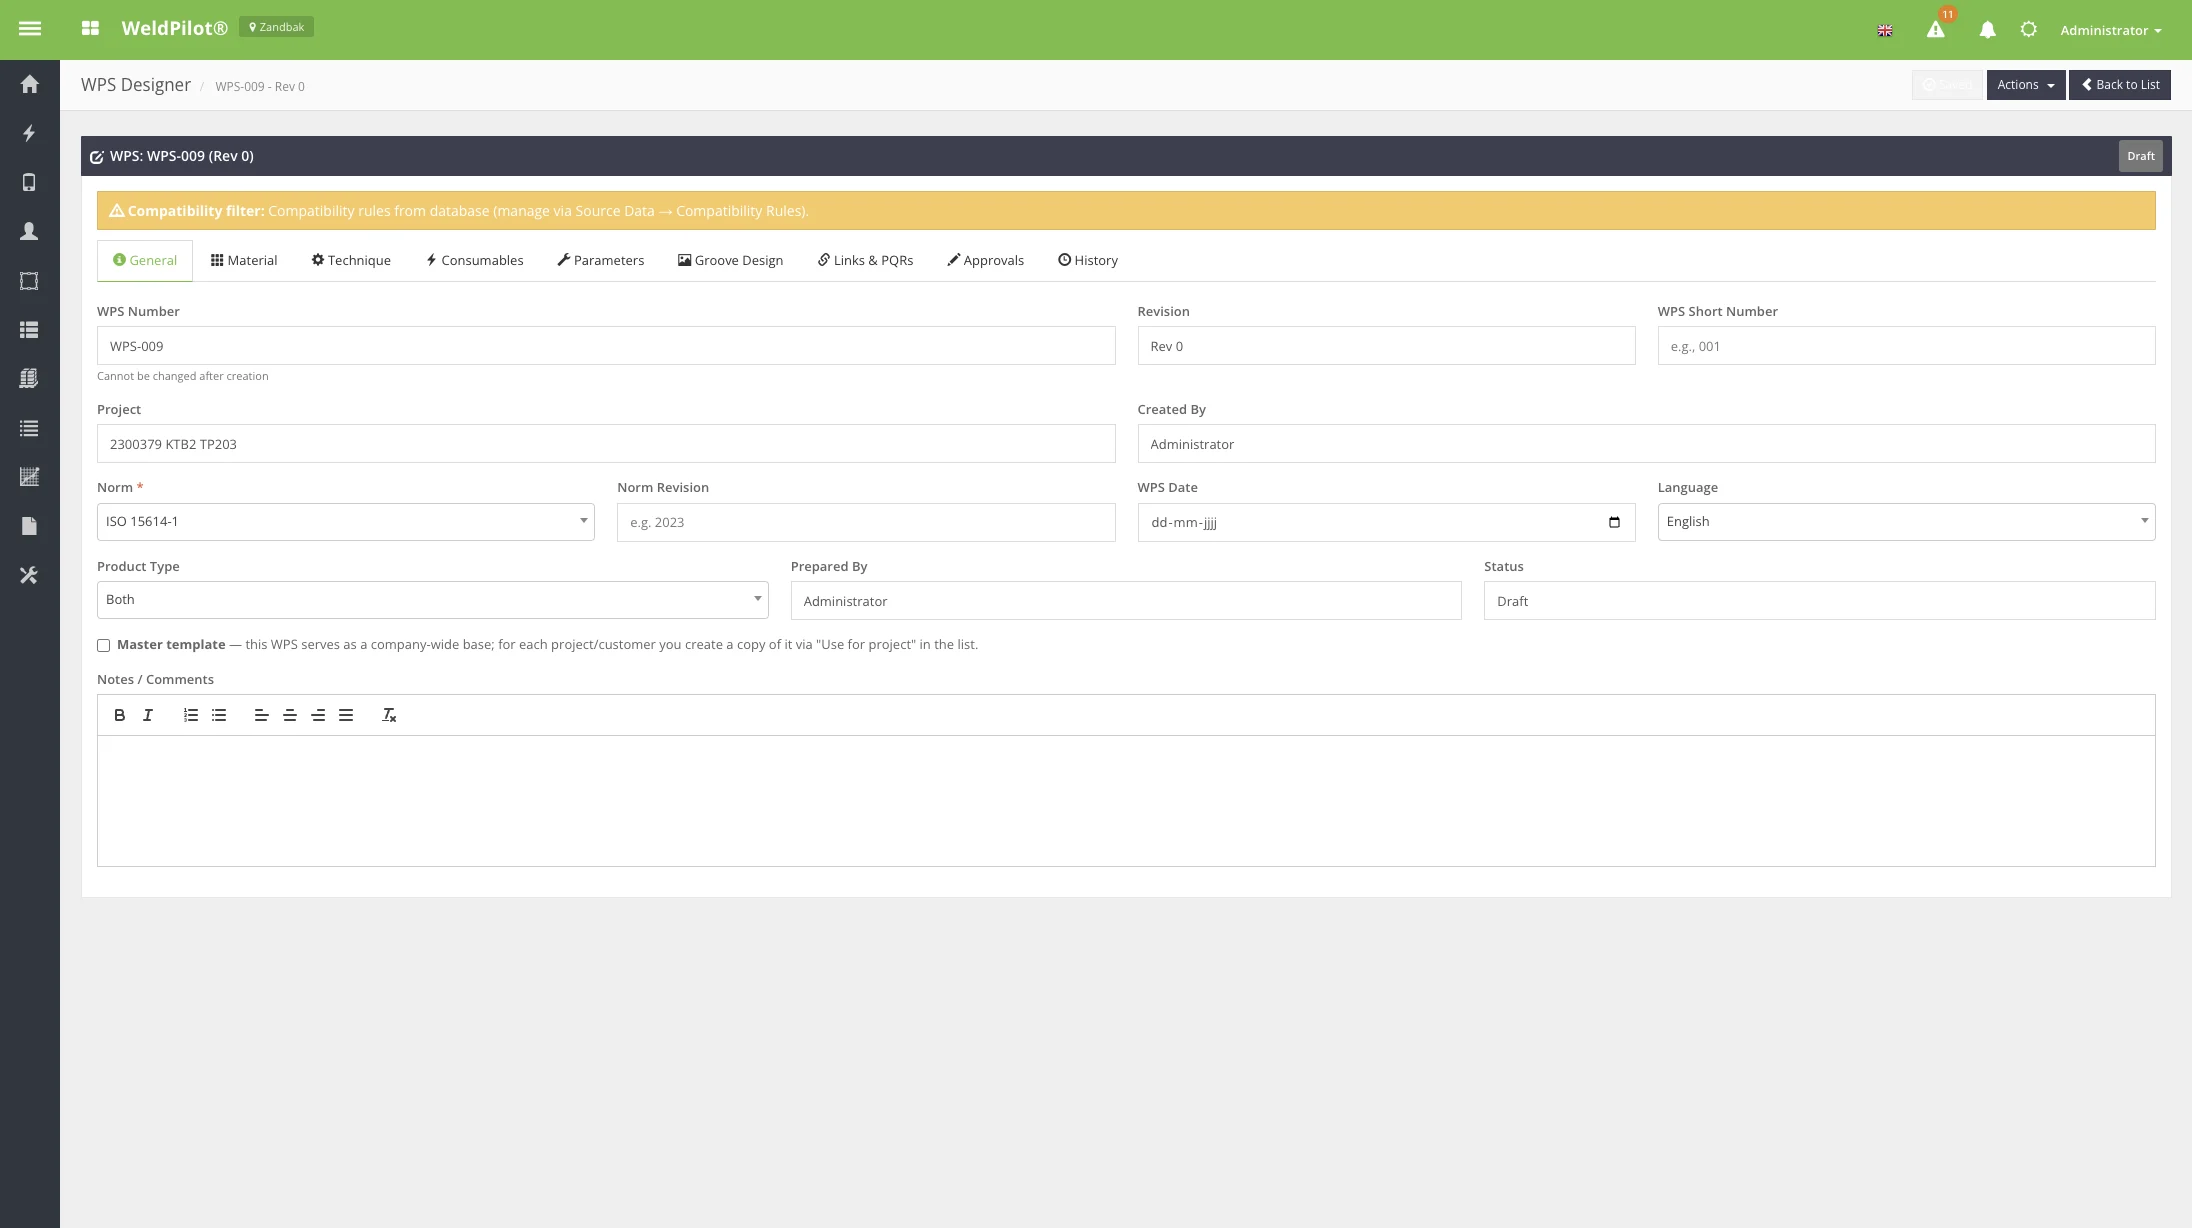Click the WPS Date field
2192x1228 pixels.
click(x=1386, y=523)
